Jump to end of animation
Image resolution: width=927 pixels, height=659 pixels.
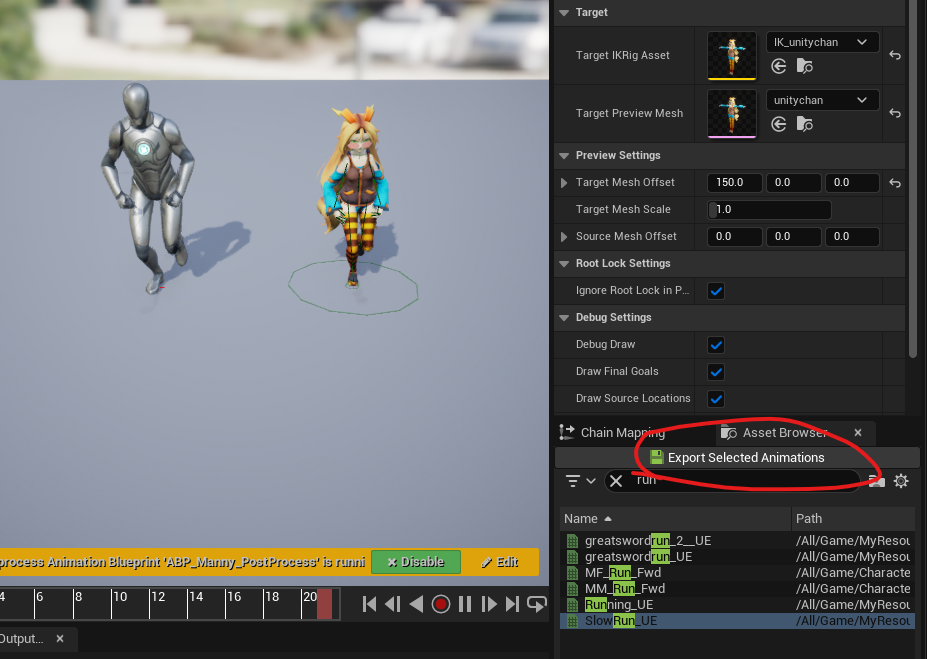[512, 604]
